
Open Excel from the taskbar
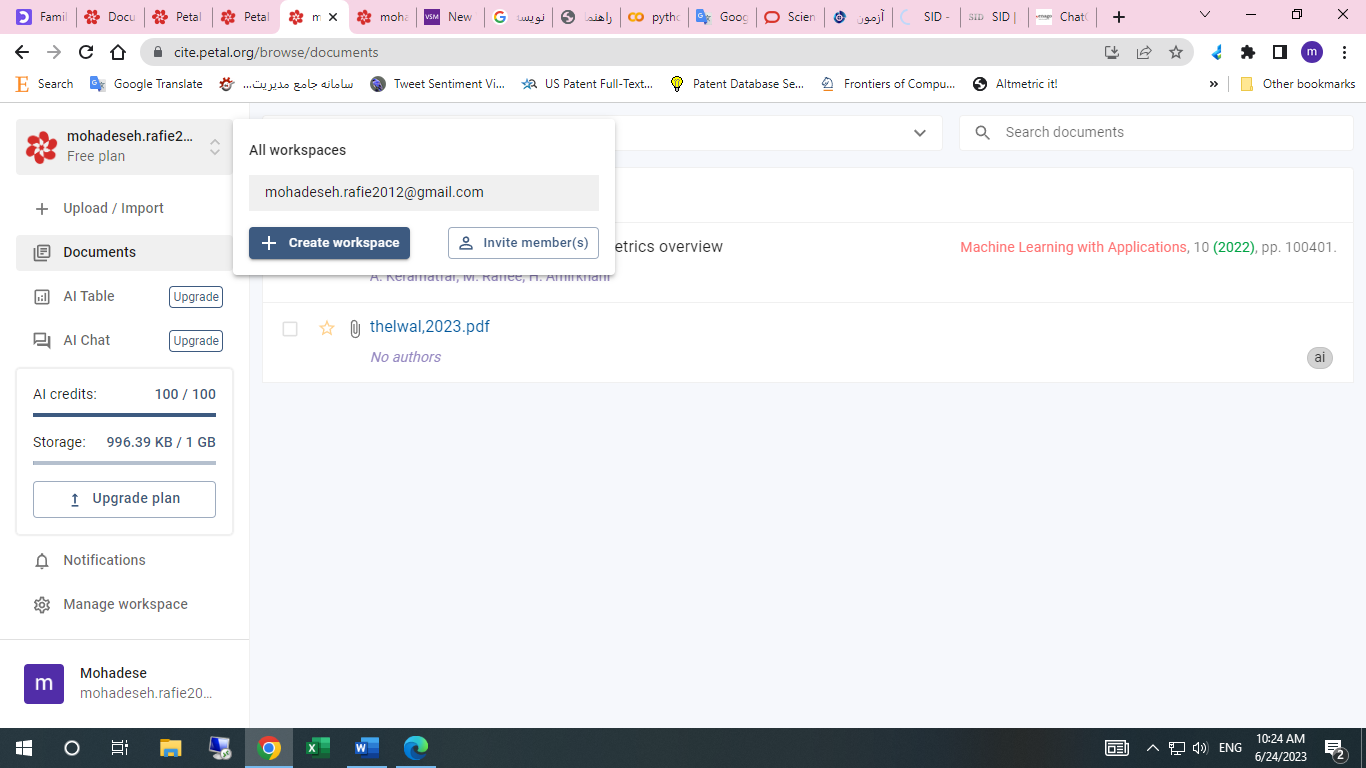318,747
